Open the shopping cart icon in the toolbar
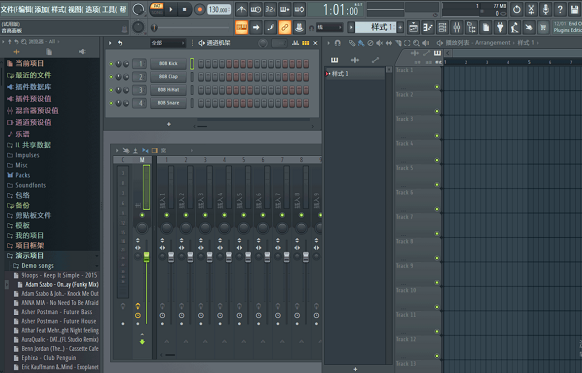The image size is (582, 373). coord(543,27)
